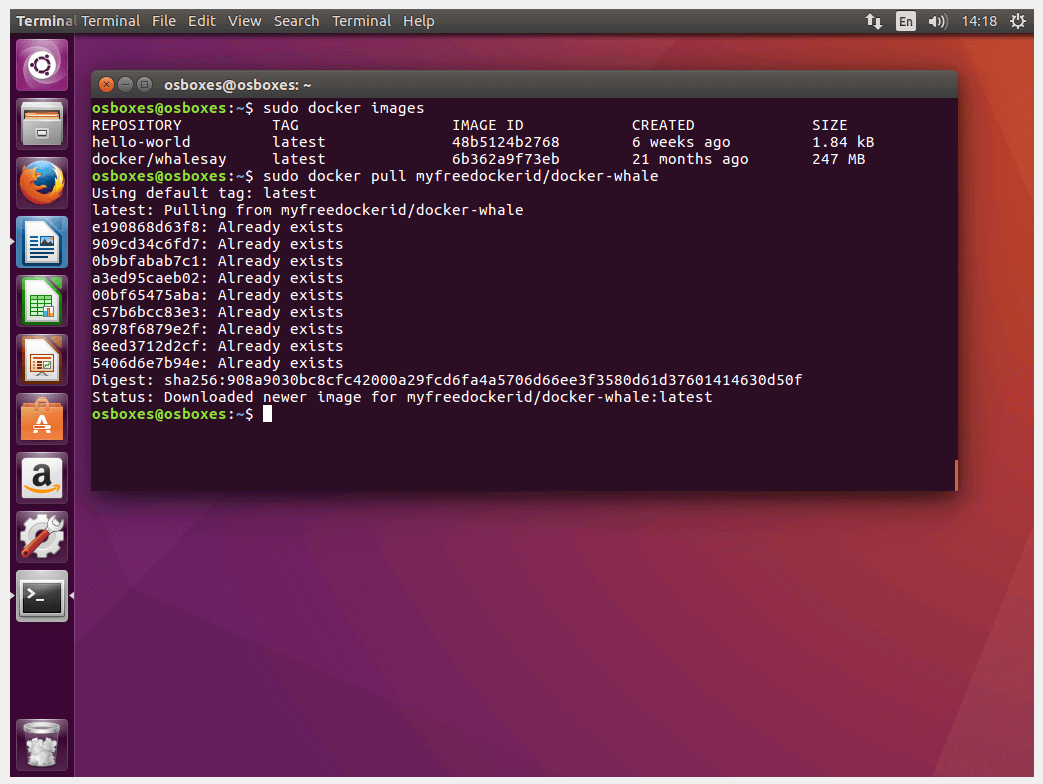Viewport: 1043px width, 784px height.
Task: Click the CREATED column header
Action: (663, 126)
